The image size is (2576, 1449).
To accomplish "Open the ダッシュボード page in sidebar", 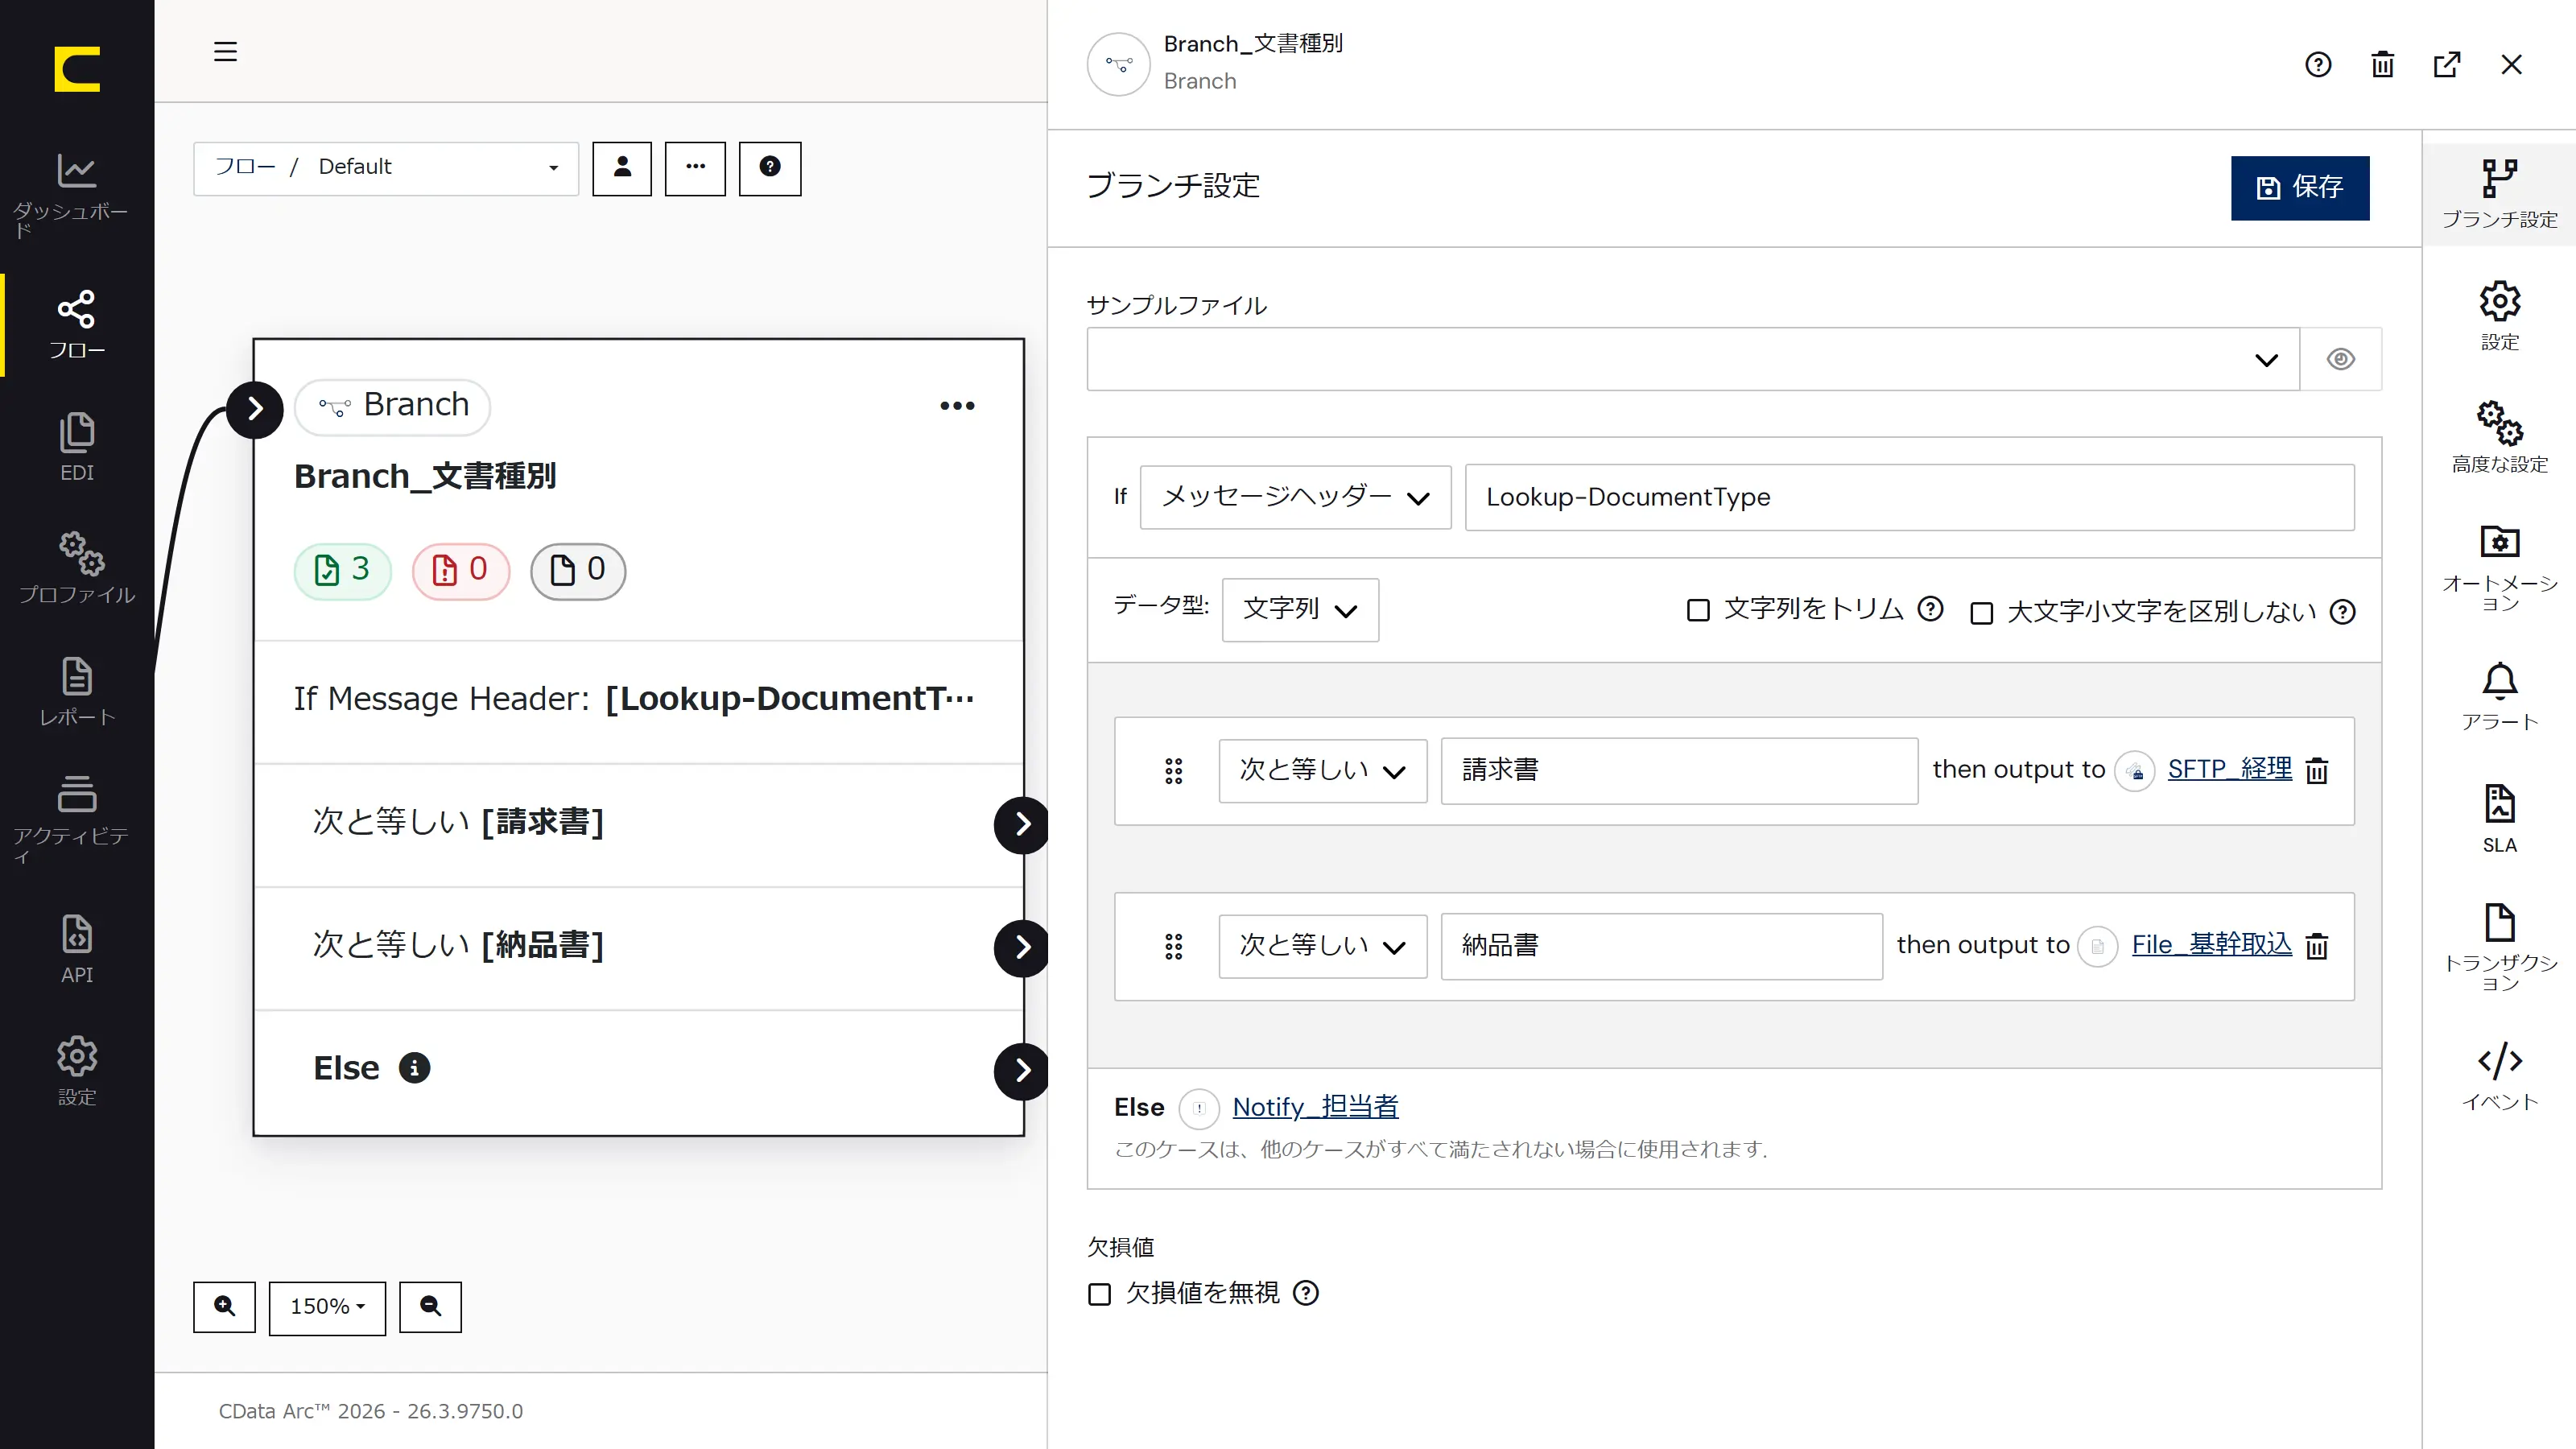I will coord(77,194).
